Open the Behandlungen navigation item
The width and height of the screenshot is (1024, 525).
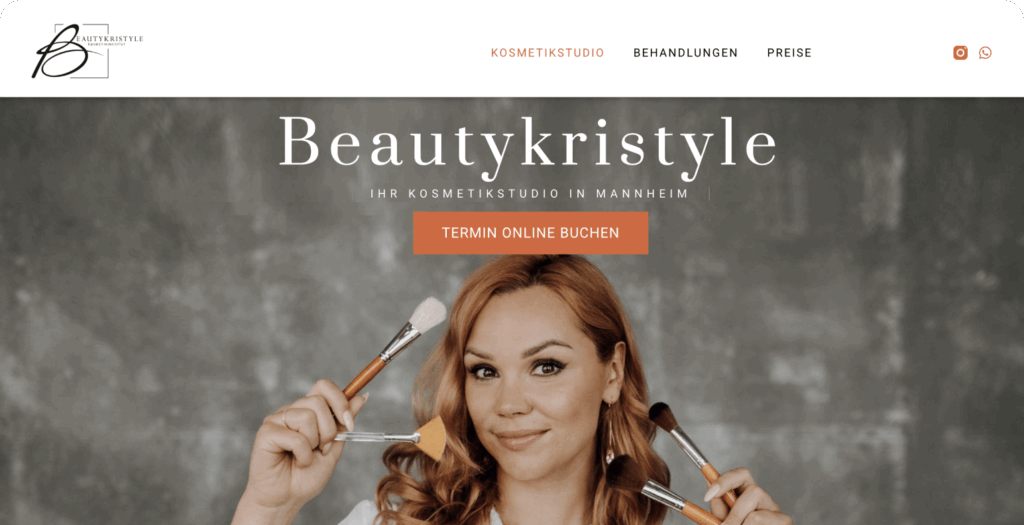685,53
